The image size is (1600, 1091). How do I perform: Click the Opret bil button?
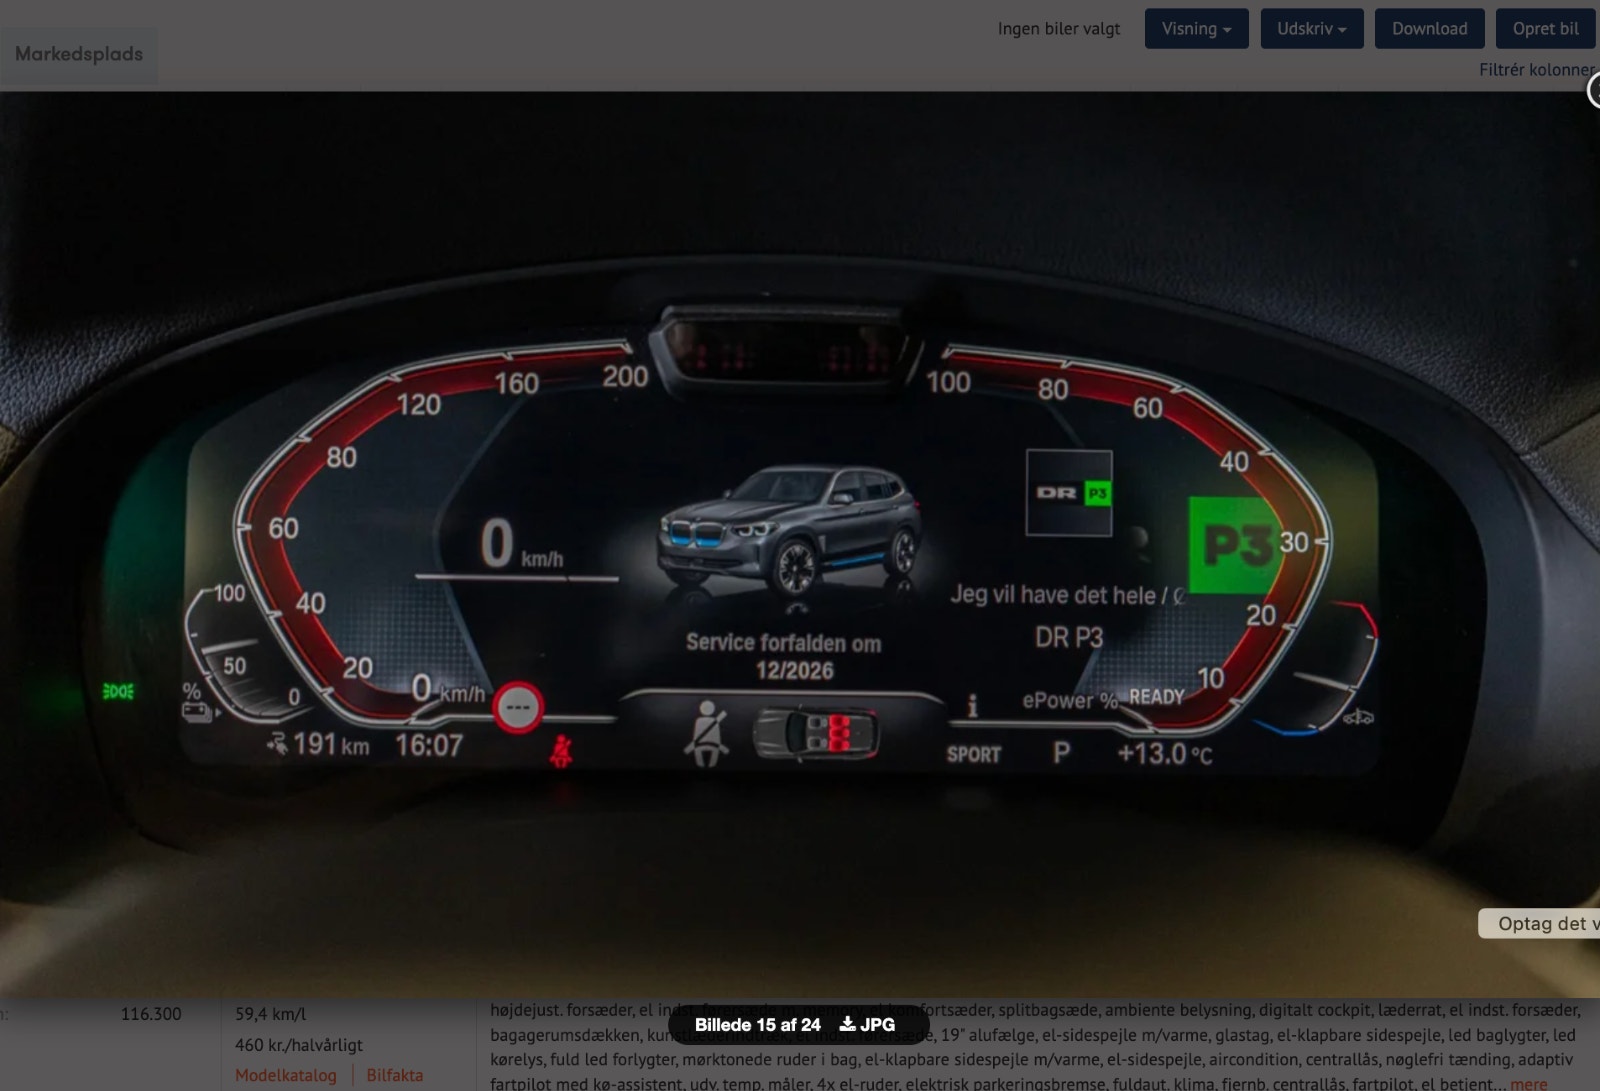pos(1545,29)
